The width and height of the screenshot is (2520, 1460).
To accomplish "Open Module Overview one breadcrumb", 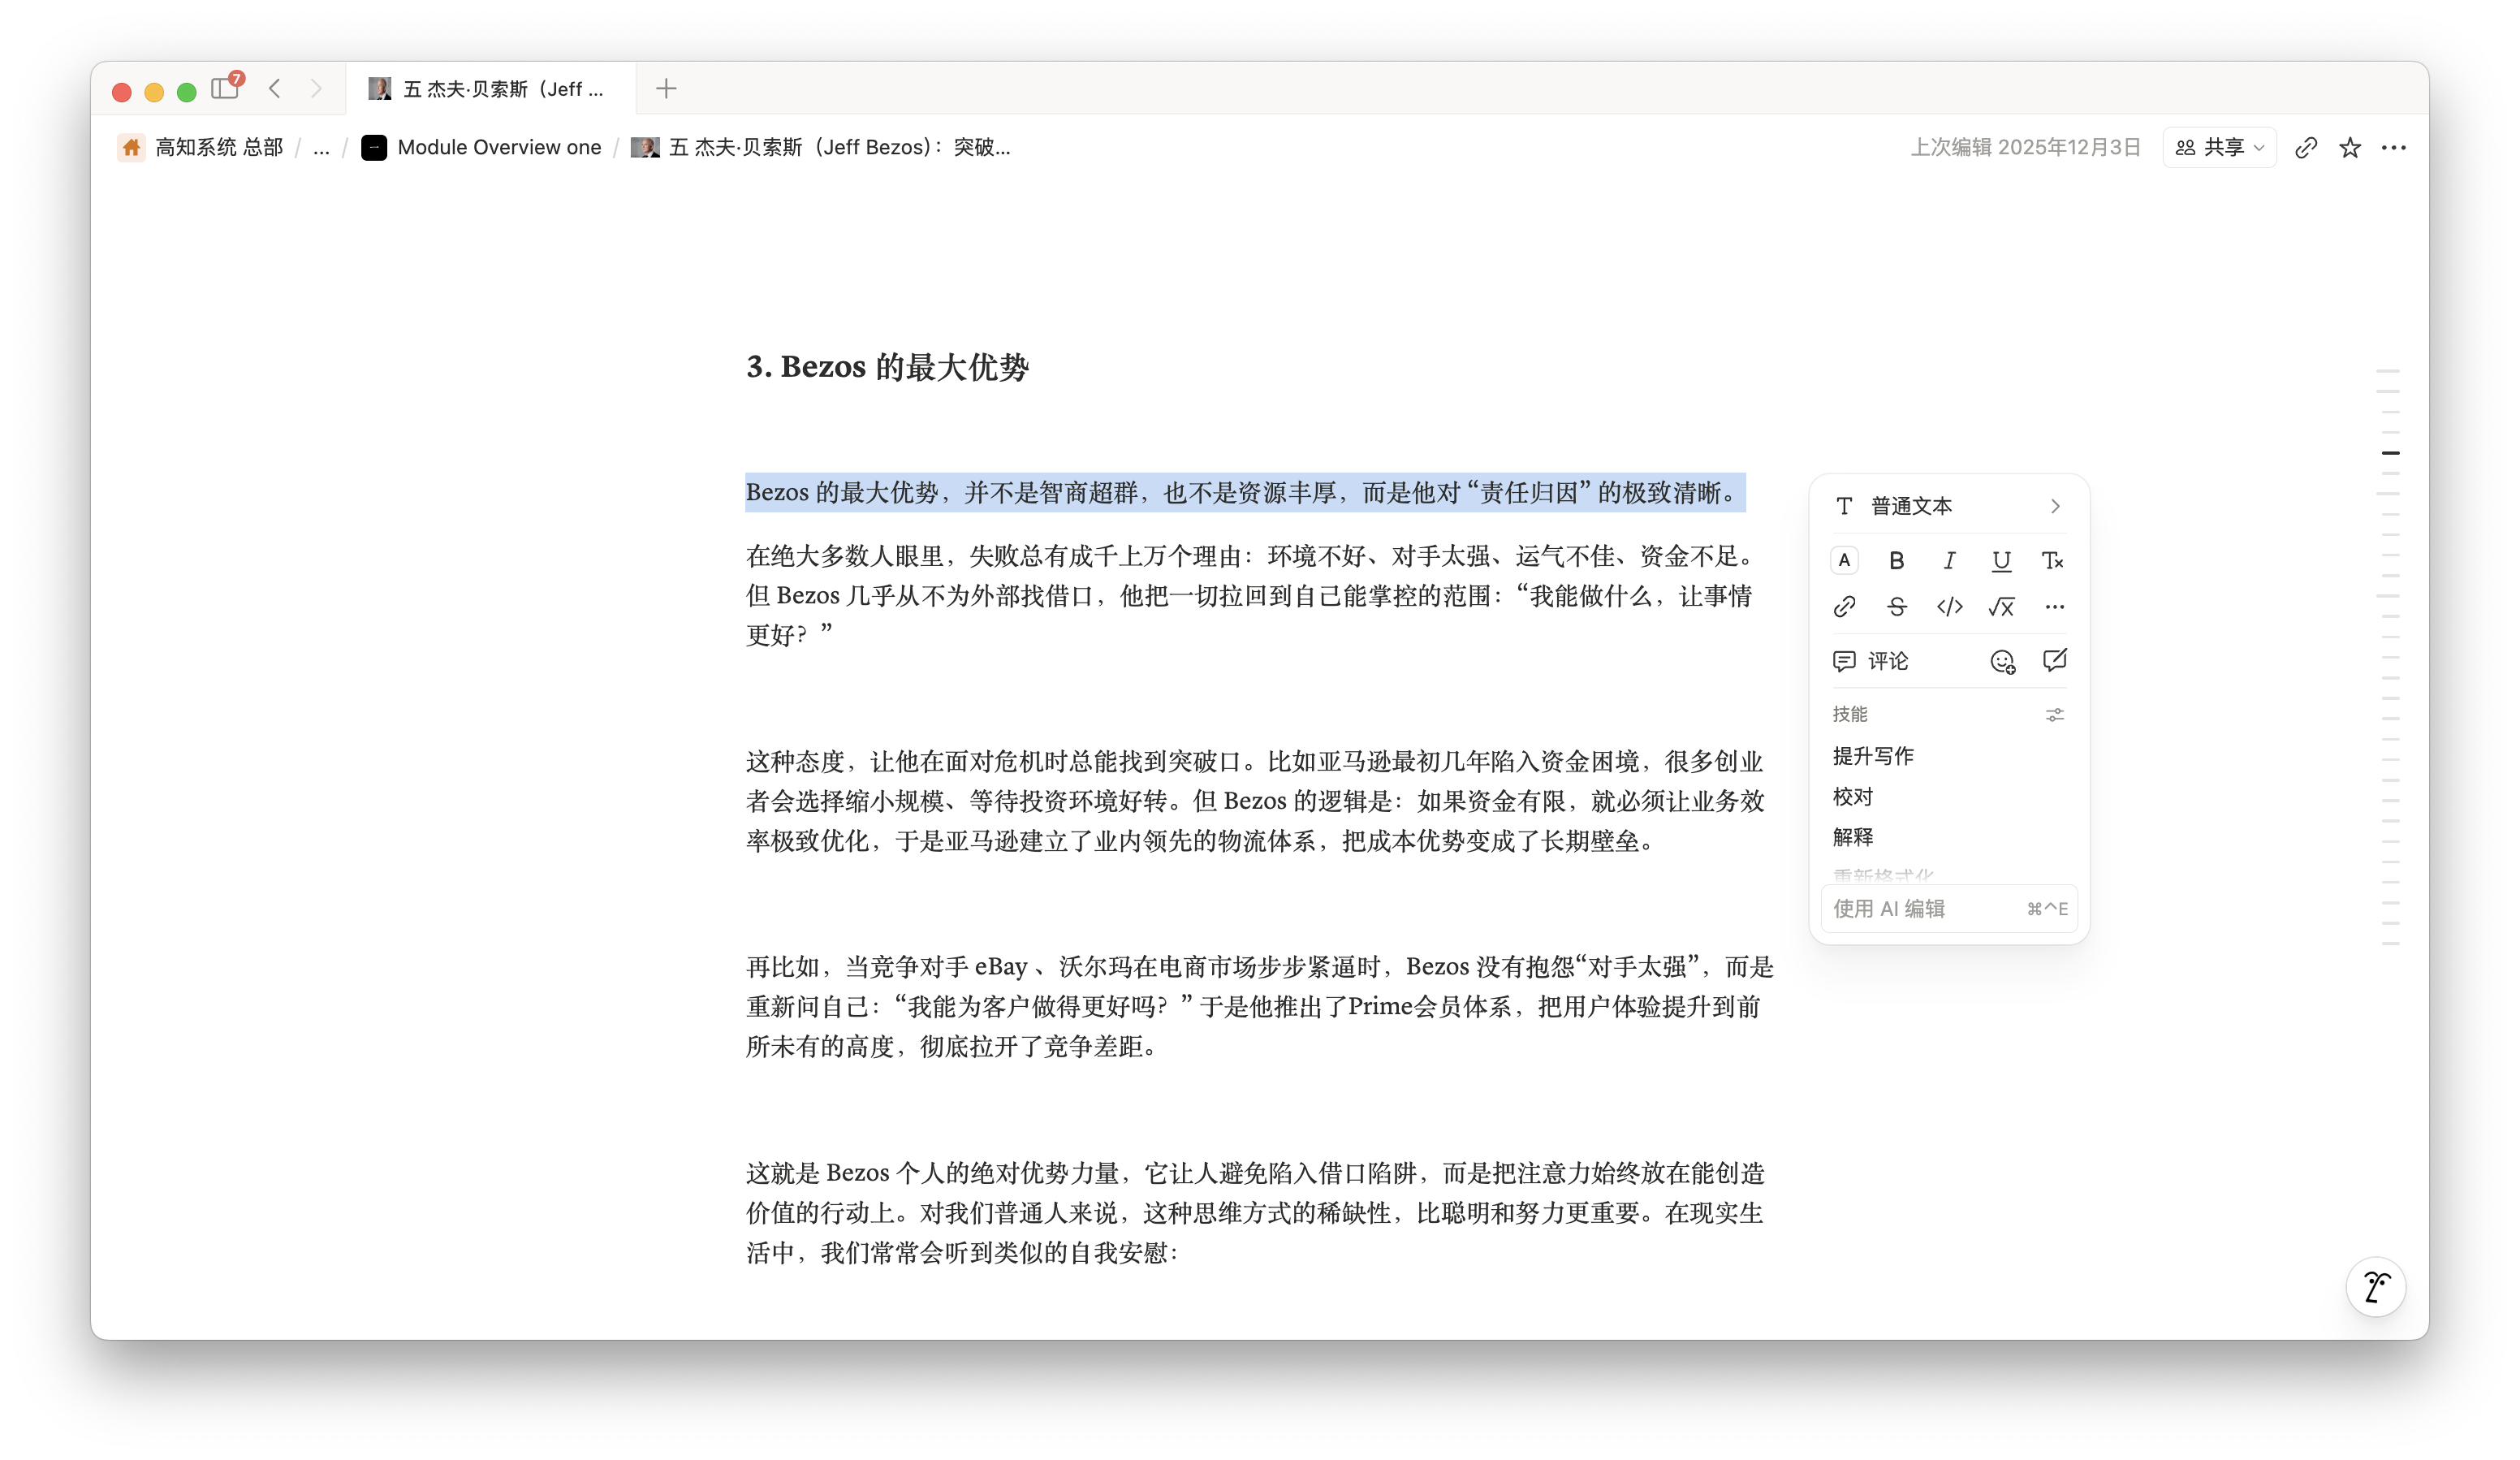I will click(481, 148).
